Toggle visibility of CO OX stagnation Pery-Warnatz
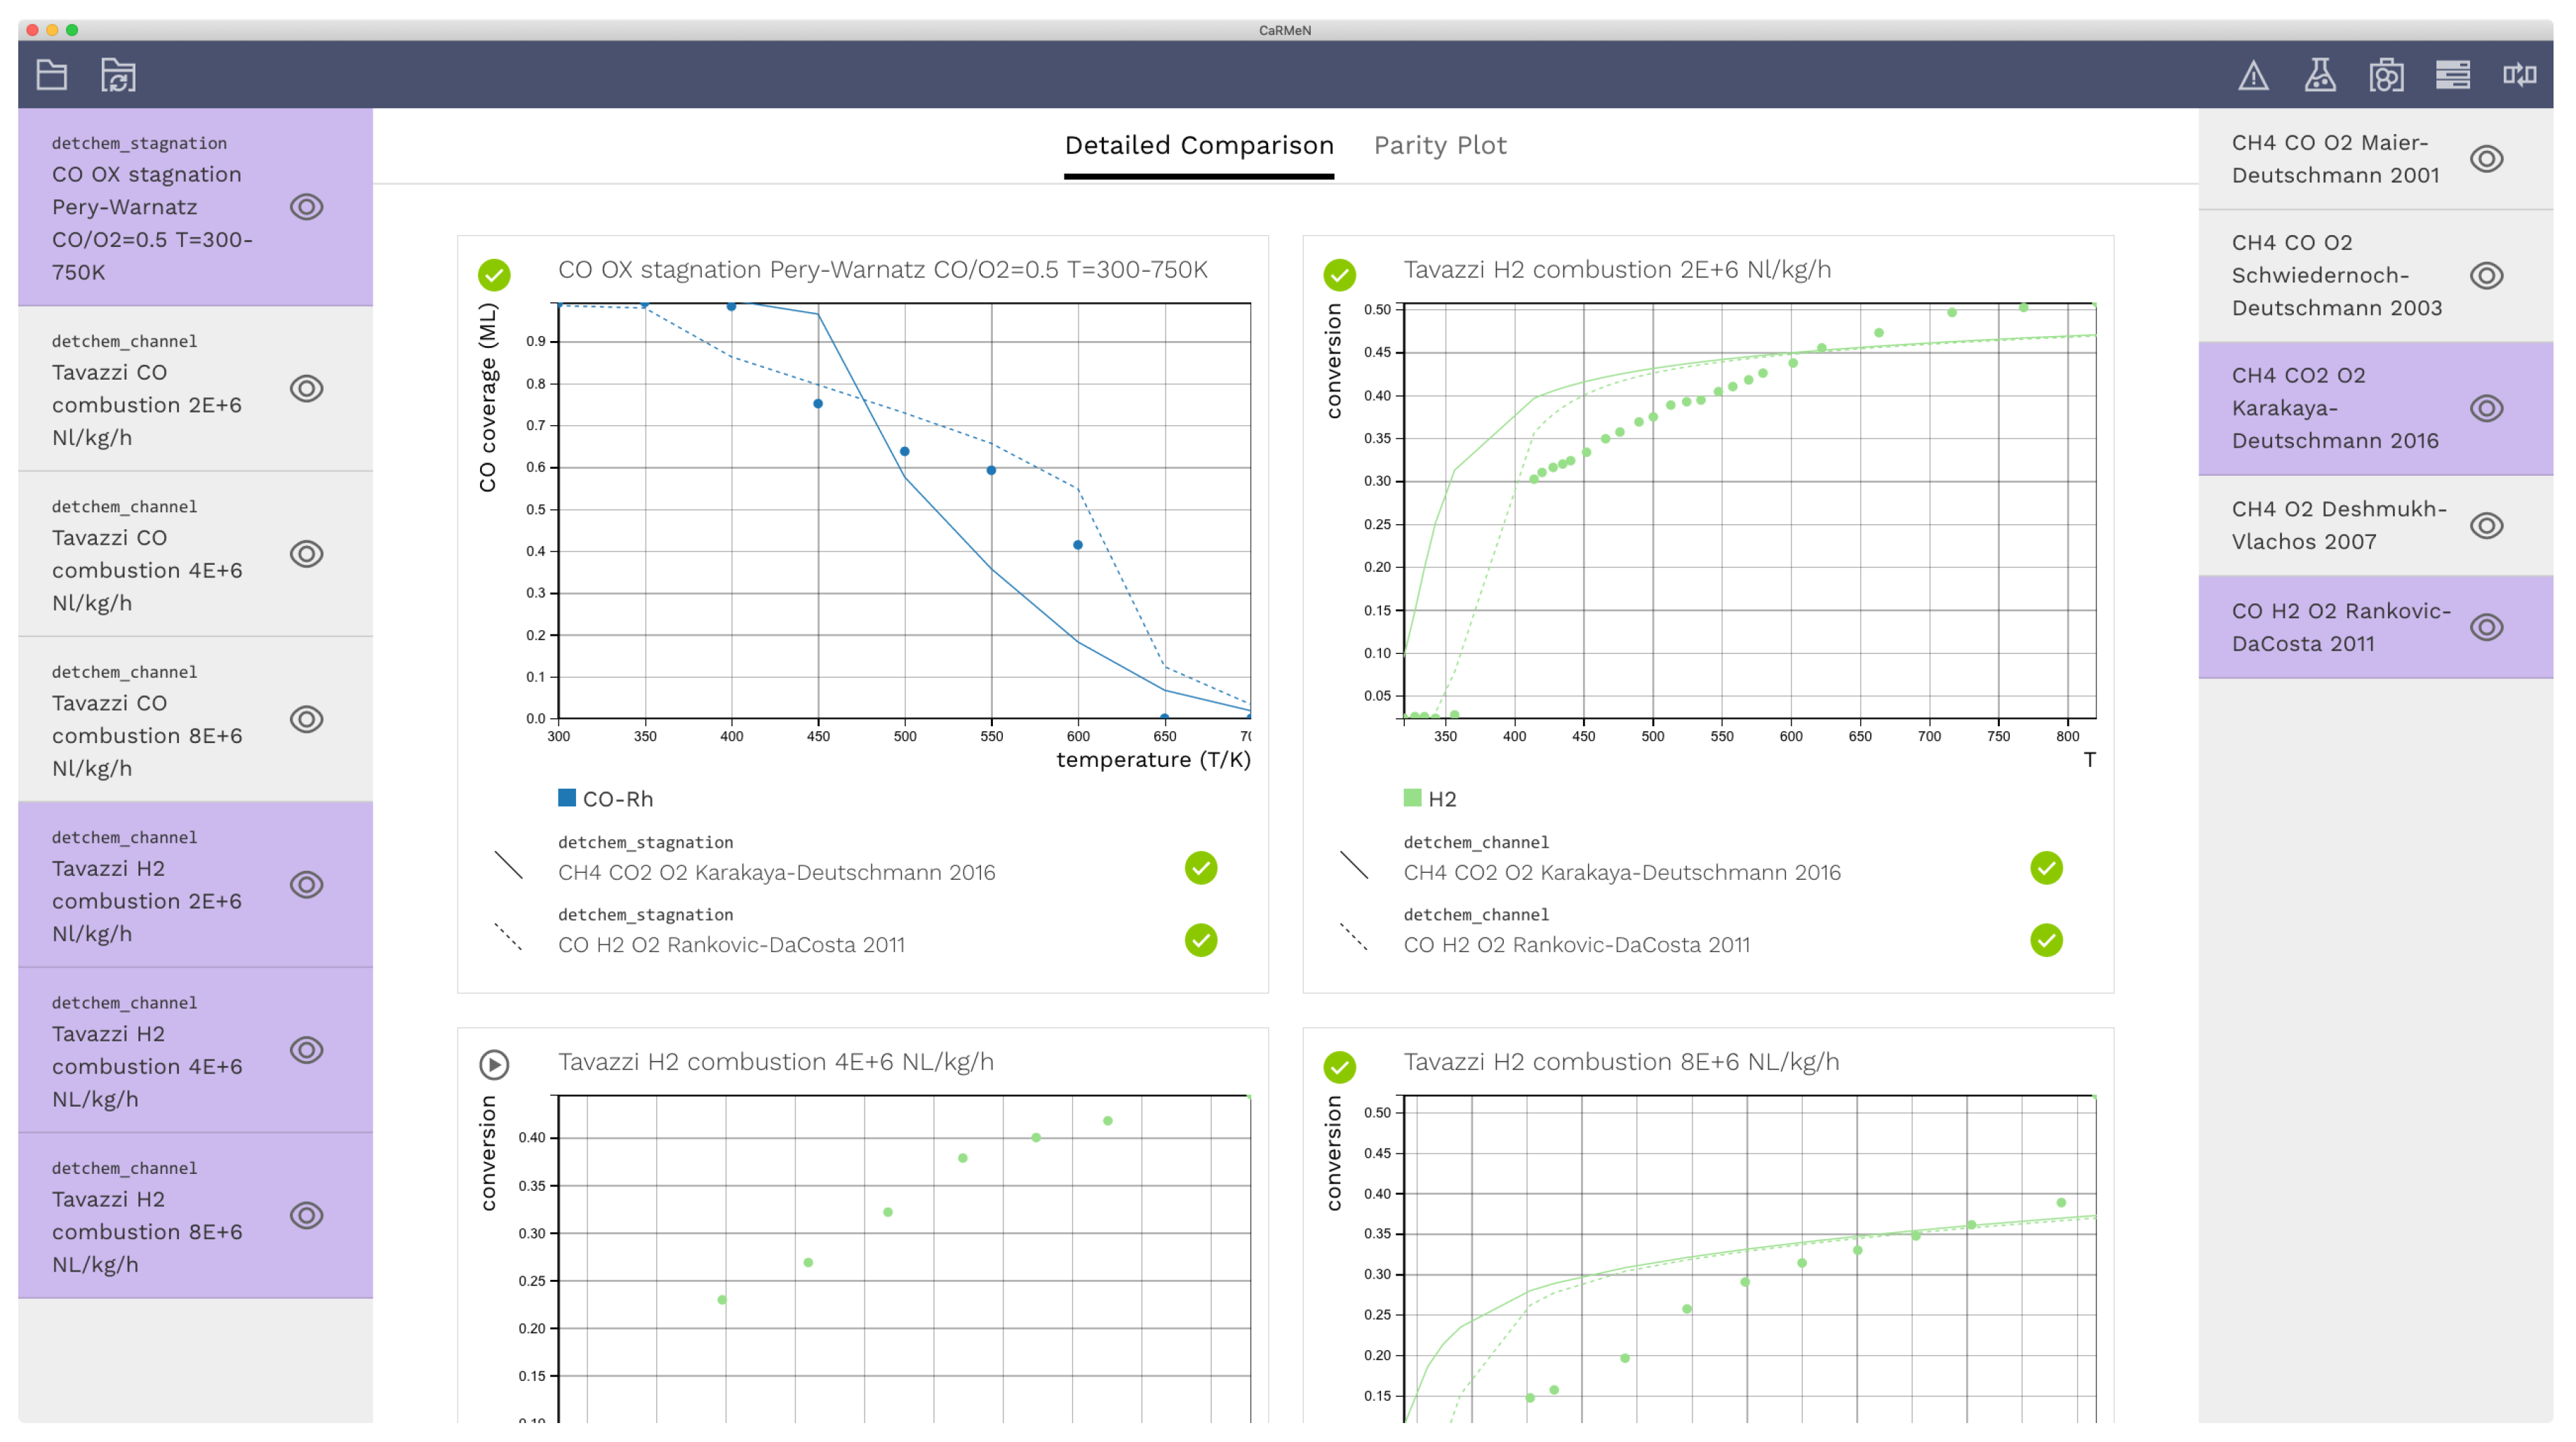This screenshot has height=1442, width=2576. click(x=306, y=207)
